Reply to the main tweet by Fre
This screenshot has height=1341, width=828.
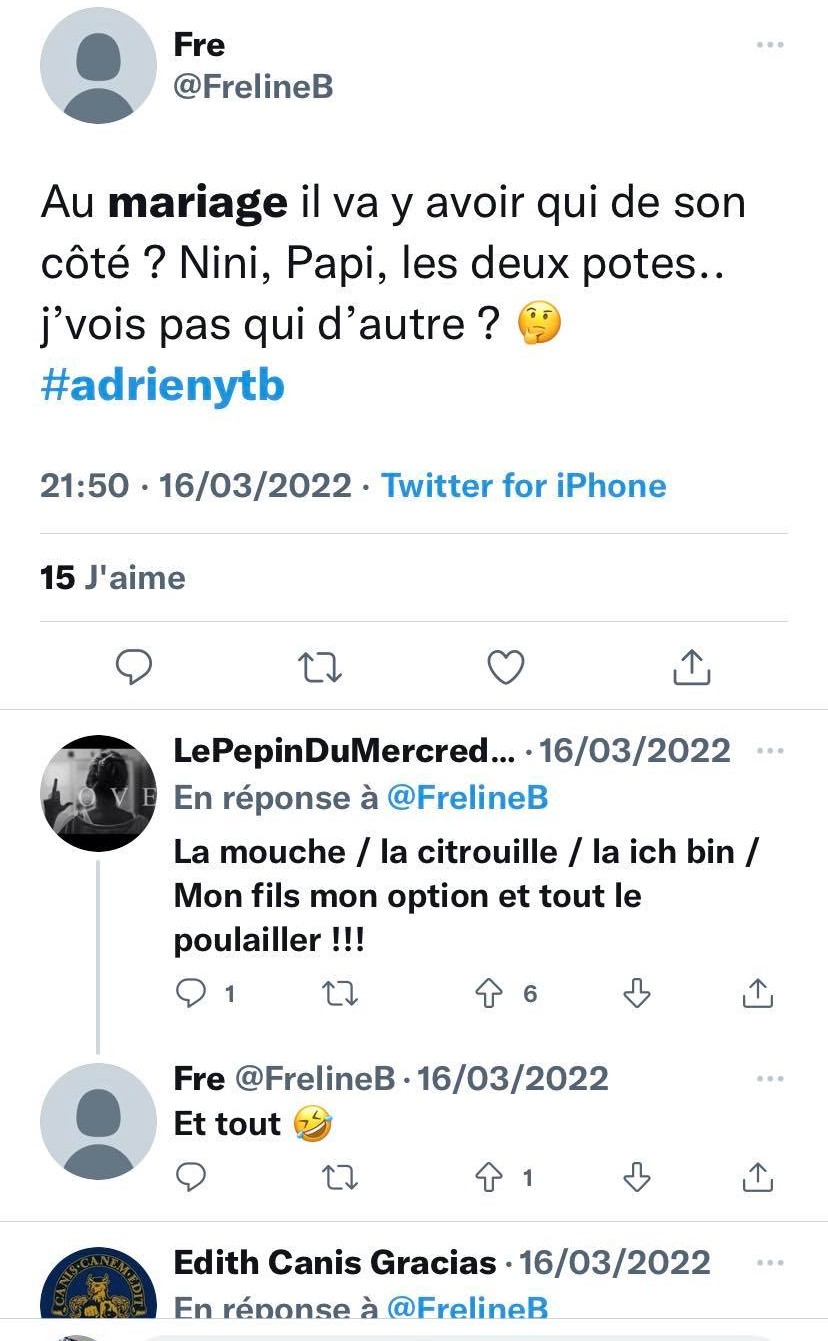pyautogui.click(x=134, y=667)
